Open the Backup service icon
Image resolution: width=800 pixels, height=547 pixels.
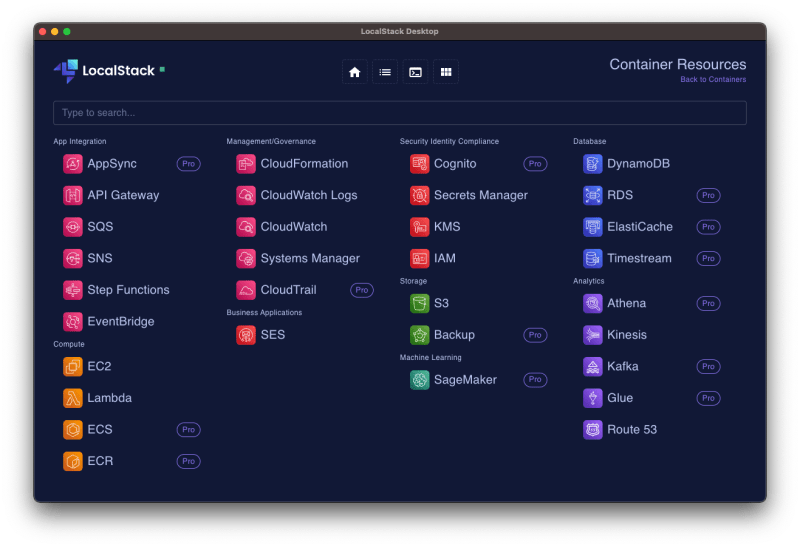(419, 335)
